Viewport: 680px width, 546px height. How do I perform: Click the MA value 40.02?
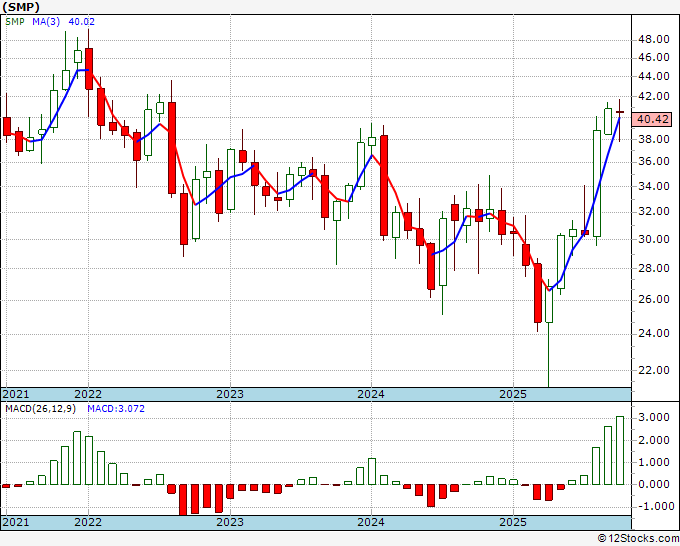[x=82, y=22]
